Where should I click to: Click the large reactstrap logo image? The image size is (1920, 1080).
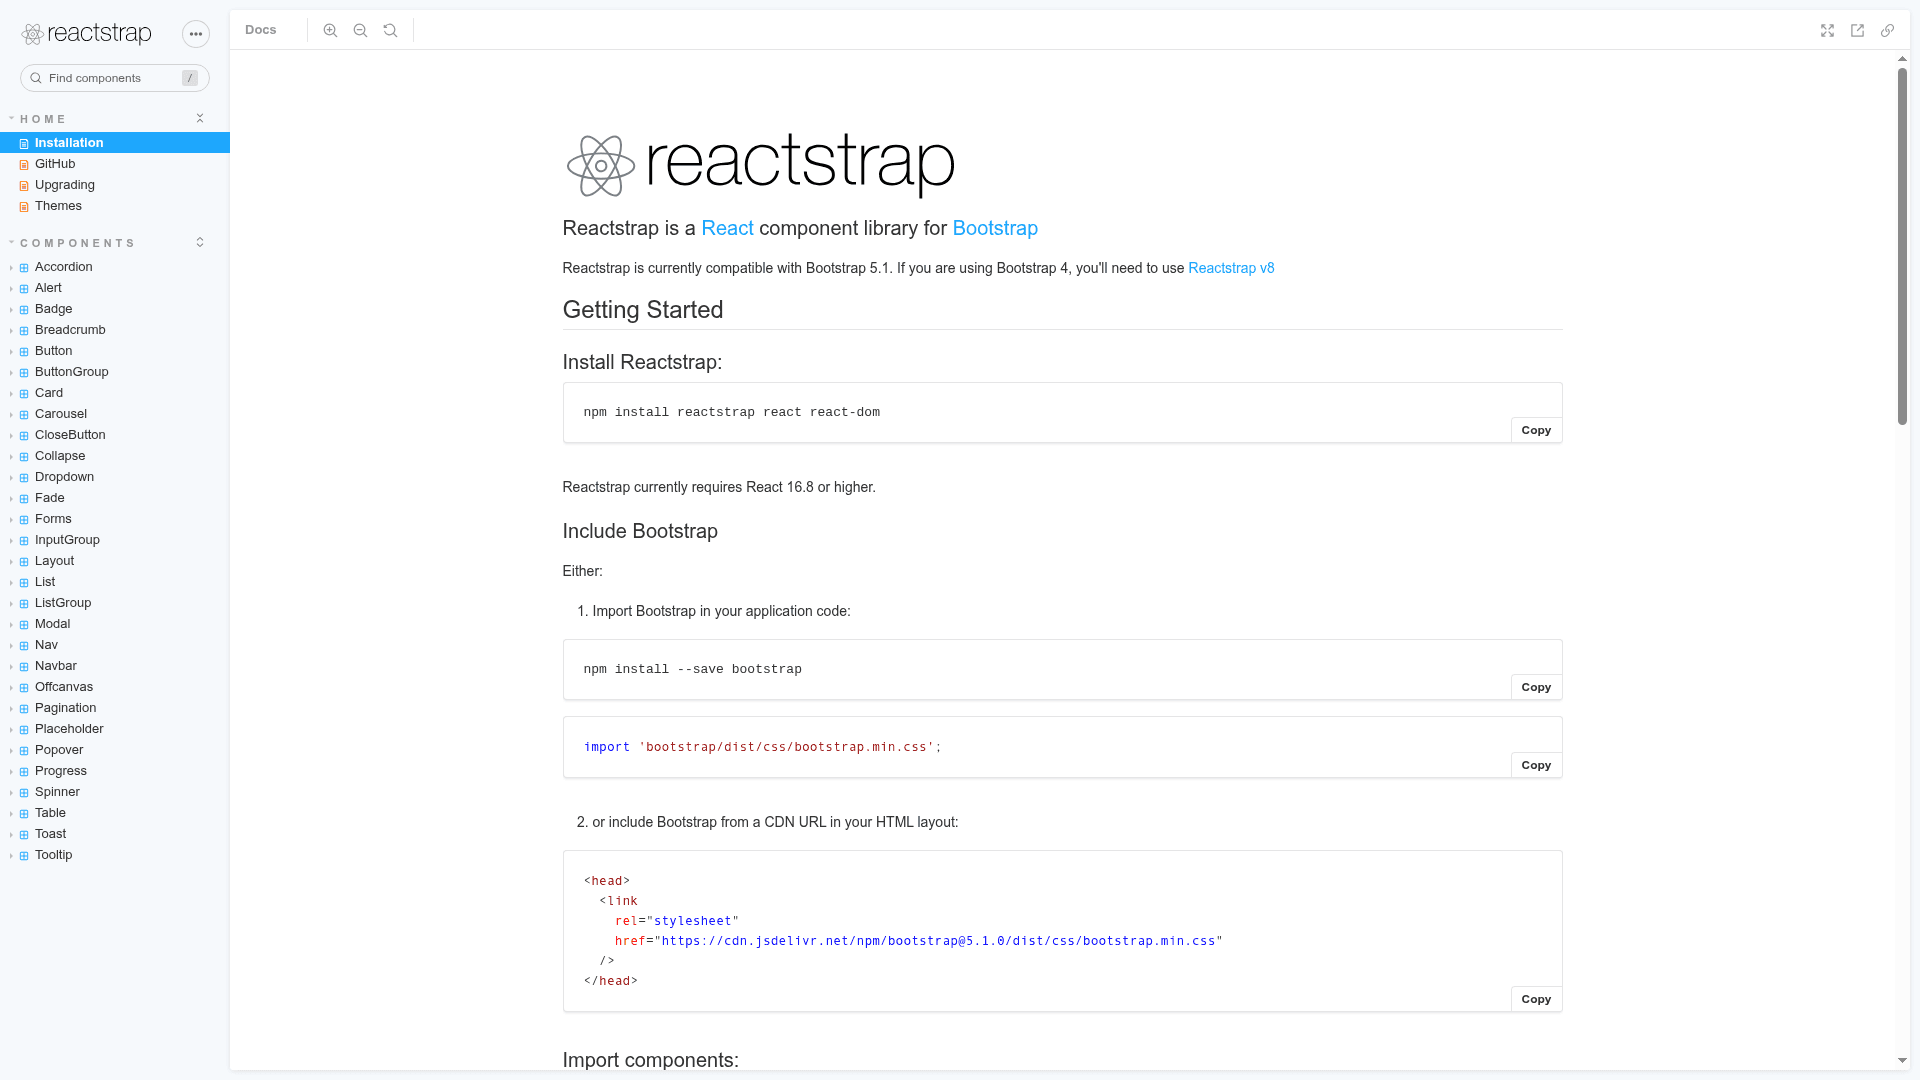pos(760,164)
